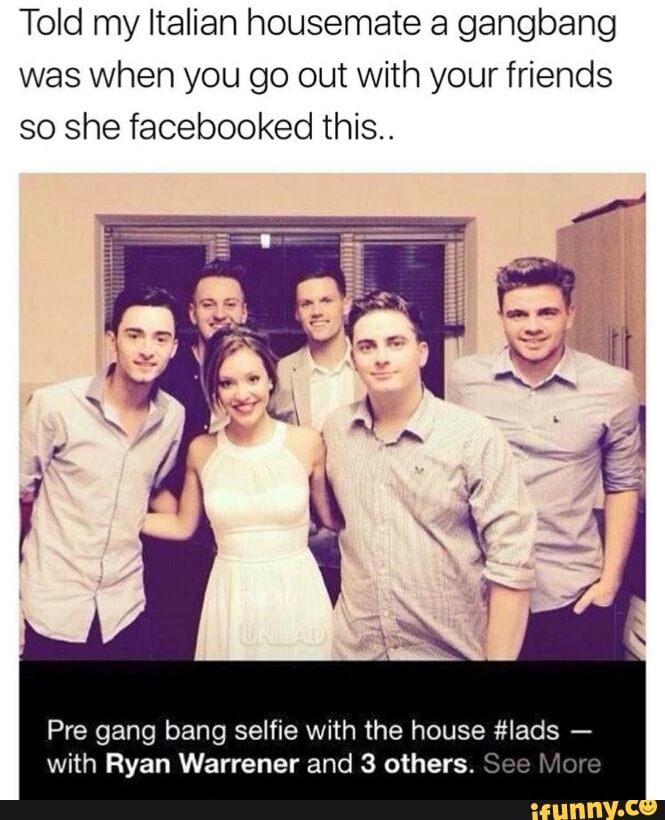Select the #lads hashtag
This screenshot has height=820, width=665.
tap(525, 730)
